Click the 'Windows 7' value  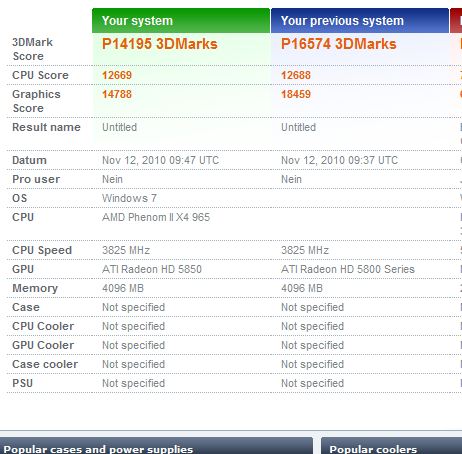tap(129, 198)
